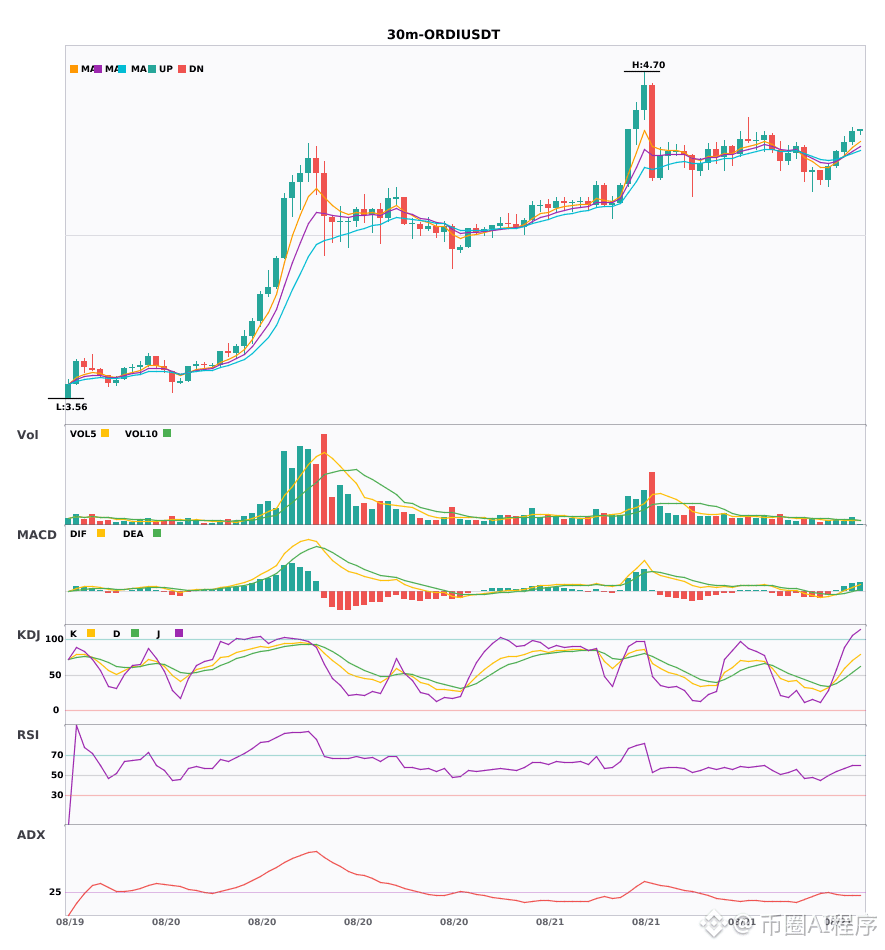Click the 50 level on RSI axis
The image size is (885, 950).
pyautogui.click(x=57, y=775)
